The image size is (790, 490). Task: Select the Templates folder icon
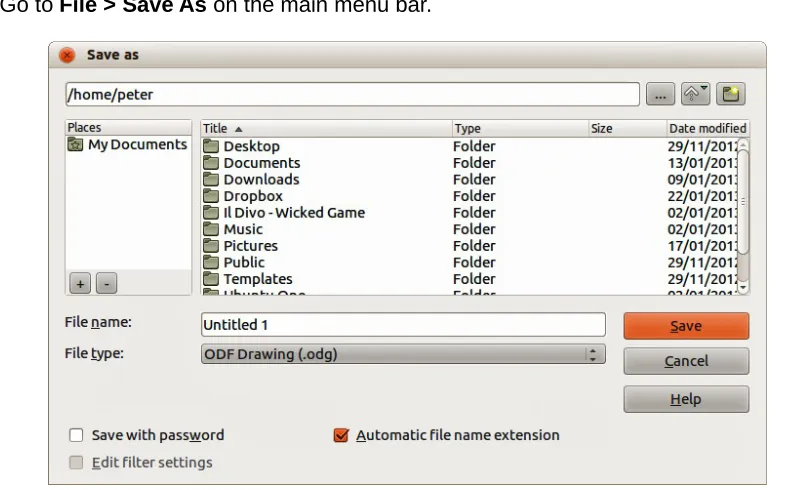pos(211,279)
